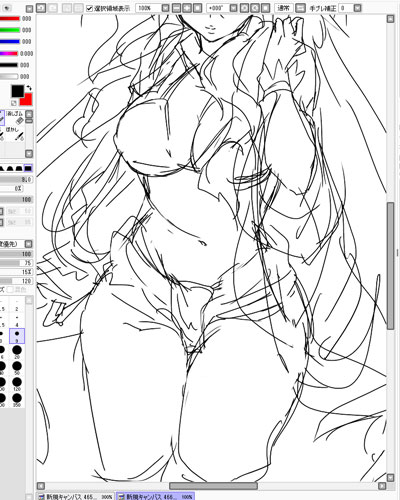Adjust the grayscale gradient slider
Image resolution: width=400 pixels, height=500 pixels.
[9, 76]
